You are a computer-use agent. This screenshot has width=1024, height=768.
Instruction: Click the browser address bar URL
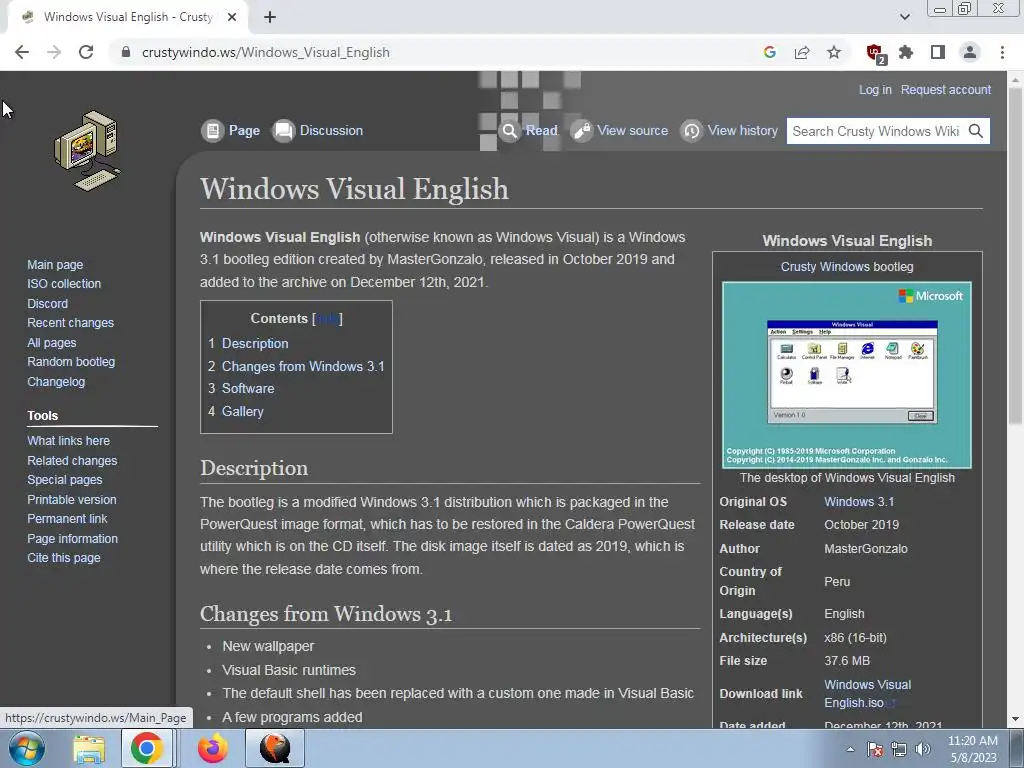266,52
